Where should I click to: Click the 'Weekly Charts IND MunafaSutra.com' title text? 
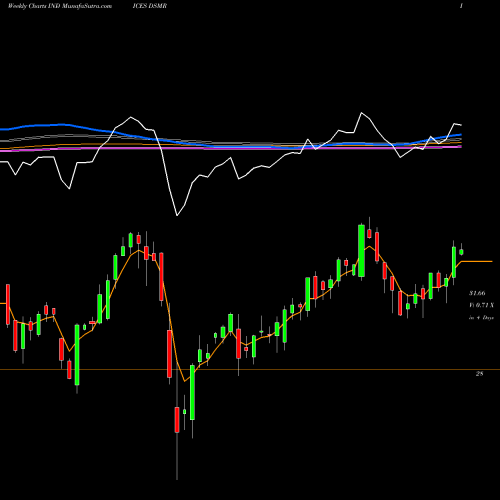point(60,6)
